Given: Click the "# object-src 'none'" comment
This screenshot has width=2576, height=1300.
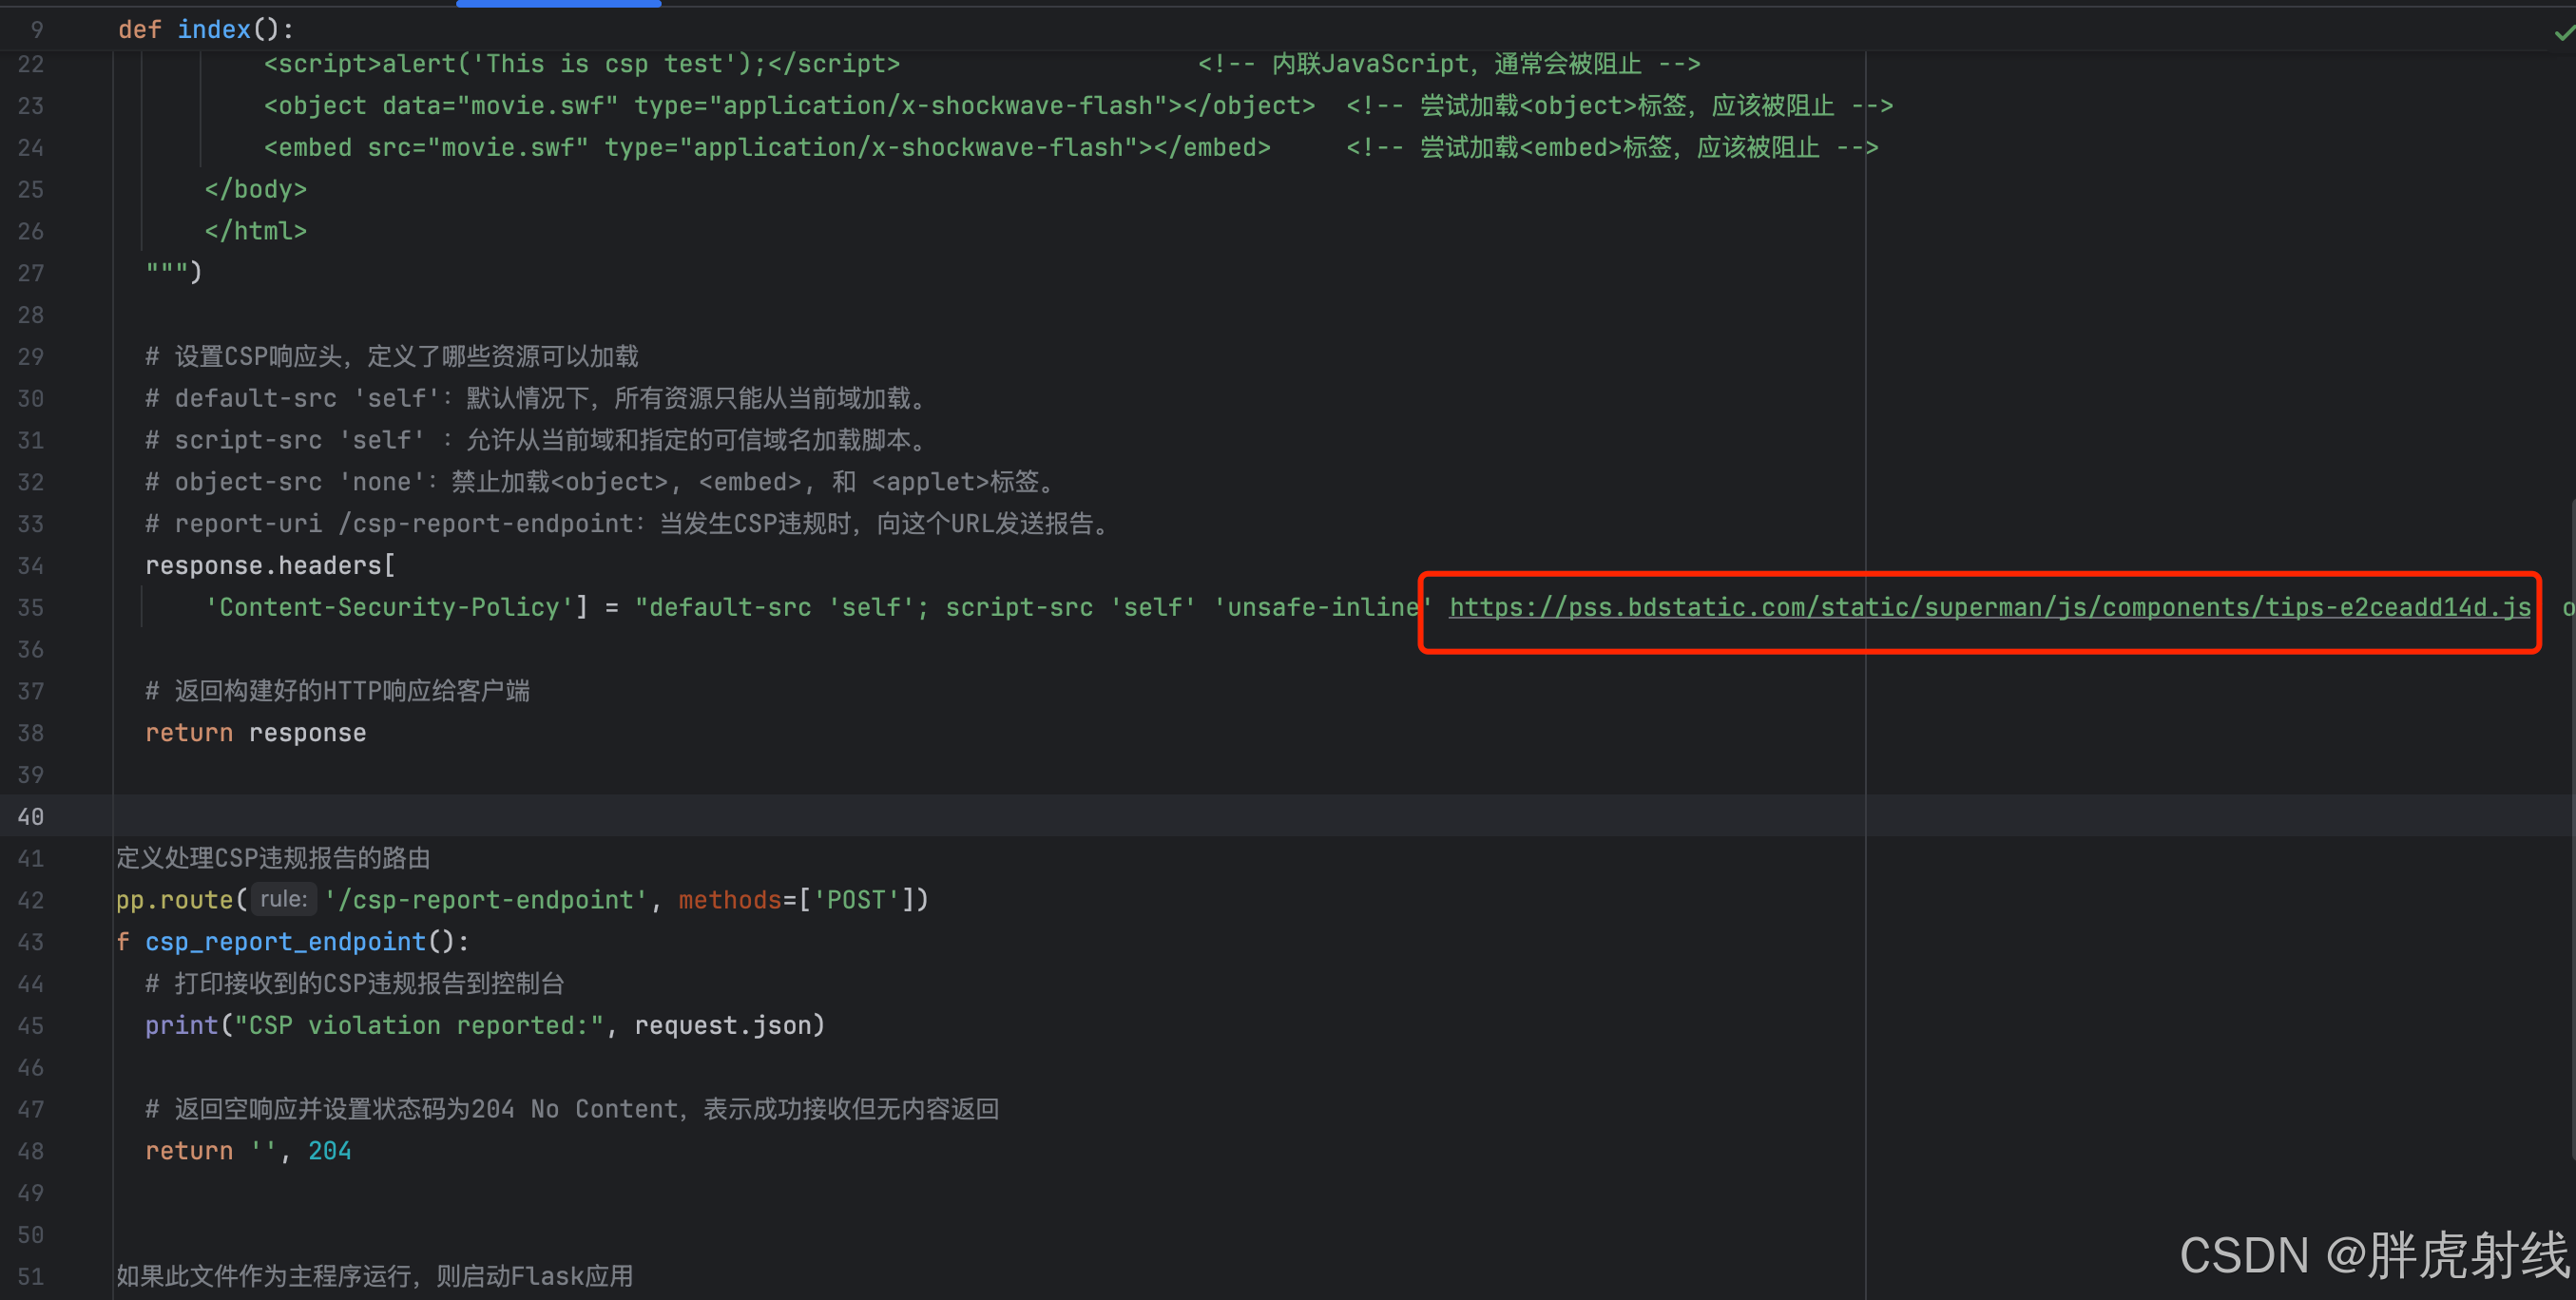Looking at the screenshot, I should point(602,482).
